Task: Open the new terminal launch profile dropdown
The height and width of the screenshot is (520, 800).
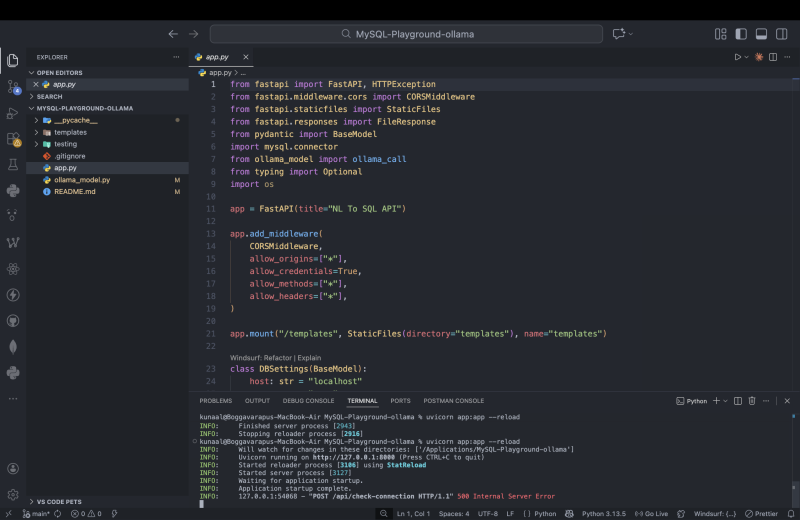Action: pos(727,401)
